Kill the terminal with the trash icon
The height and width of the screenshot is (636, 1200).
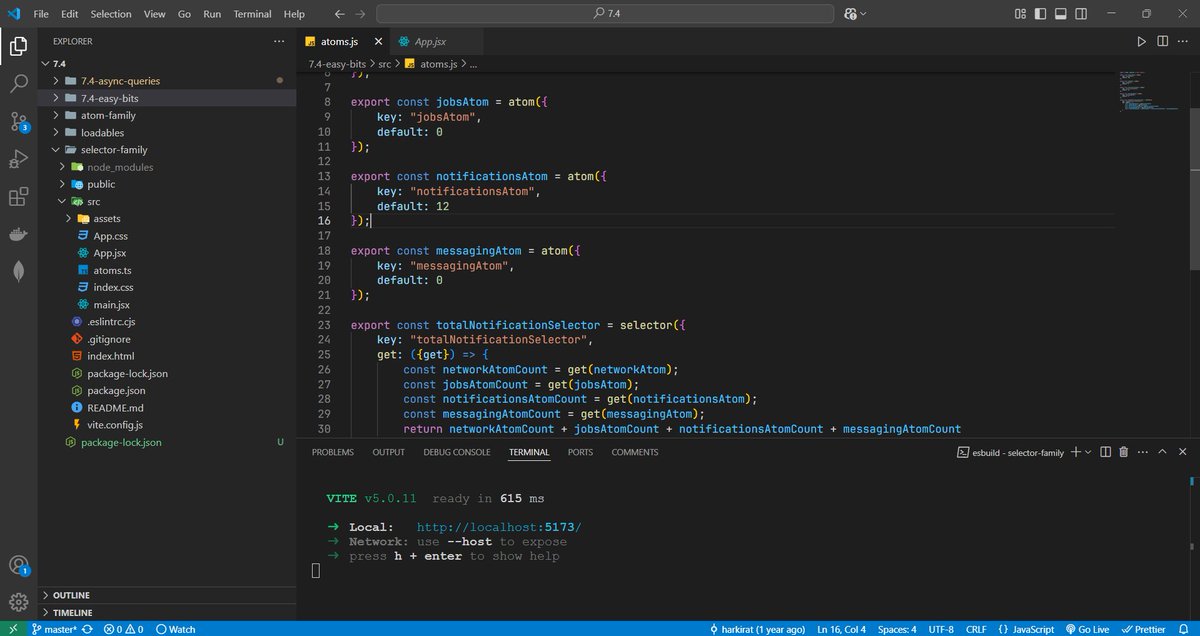[x=1124, y=451]
